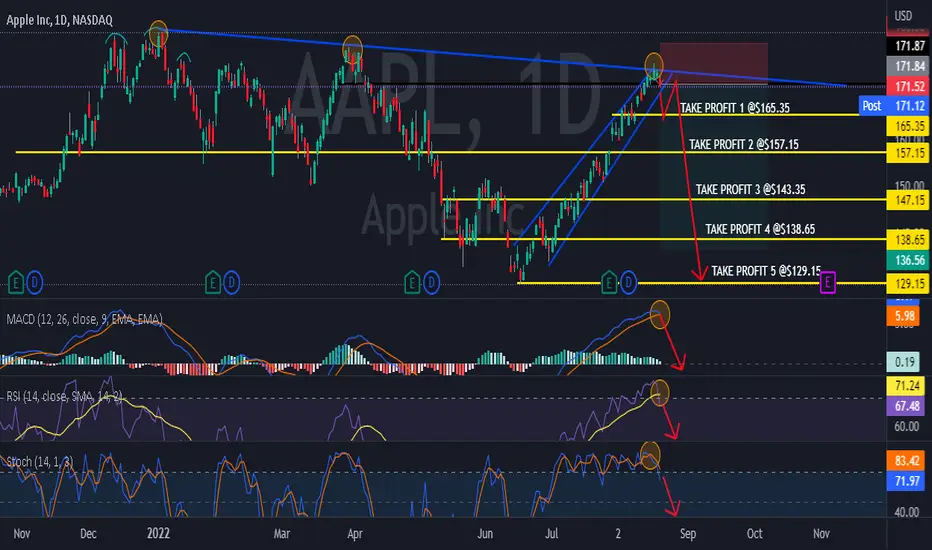Screen dimensions: 932x550
Task: Select the TAKE PROFIT 4 @$138.65 label
Action: click(x=760, y=230)
